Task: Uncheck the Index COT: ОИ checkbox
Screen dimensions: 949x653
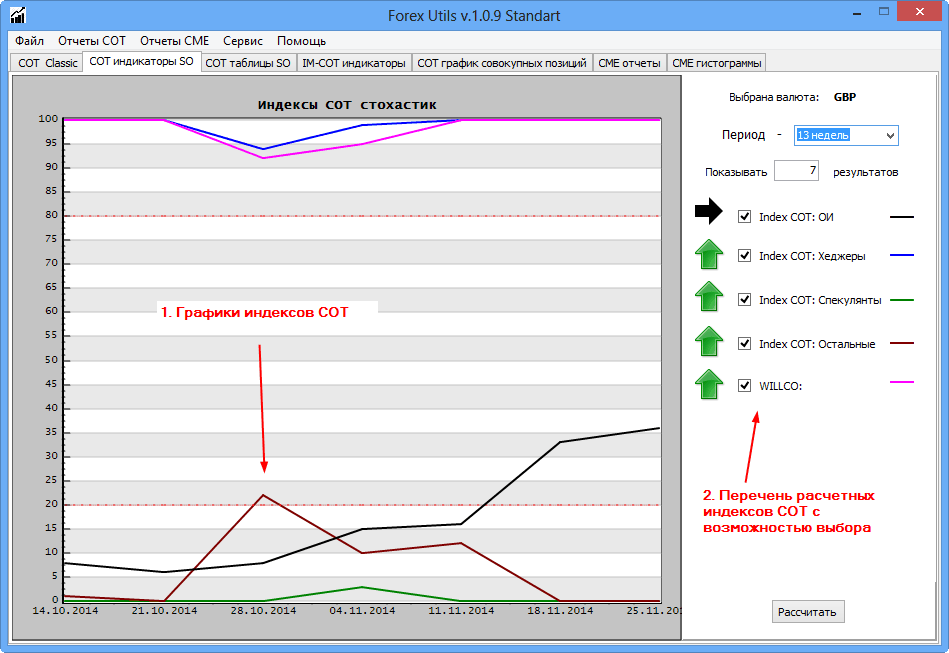Action: click(x=744, y=216)
